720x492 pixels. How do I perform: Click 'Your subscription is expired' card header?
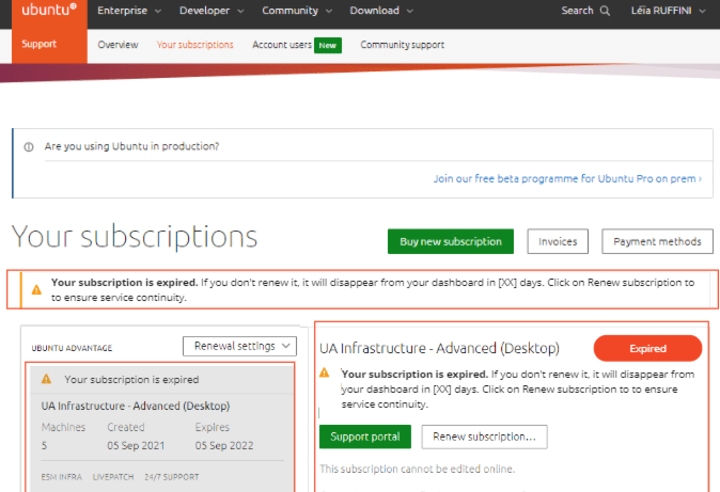[131, 379]
